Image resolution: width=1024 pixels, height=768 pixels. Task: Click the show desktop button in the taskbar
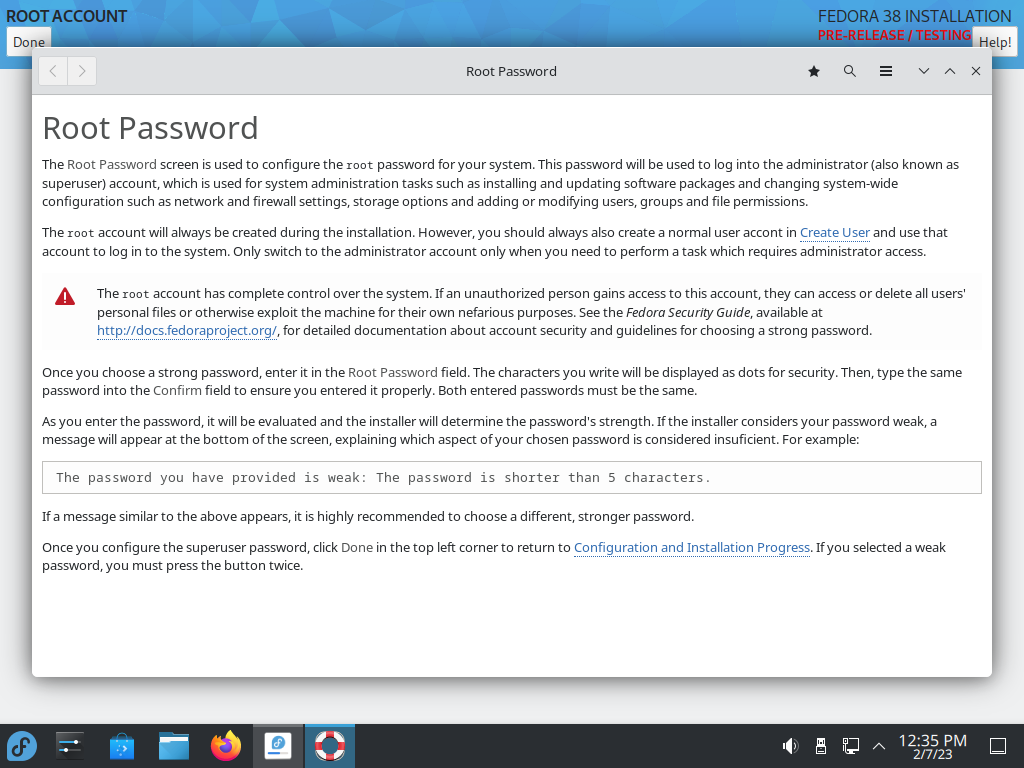(998, 746)
